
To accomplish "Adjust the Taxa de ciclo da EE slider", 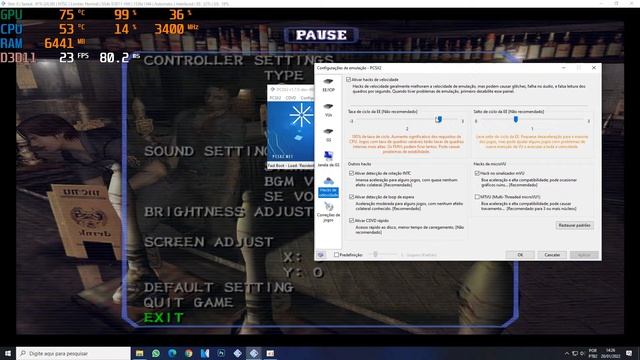I will (x=439, y=120).
